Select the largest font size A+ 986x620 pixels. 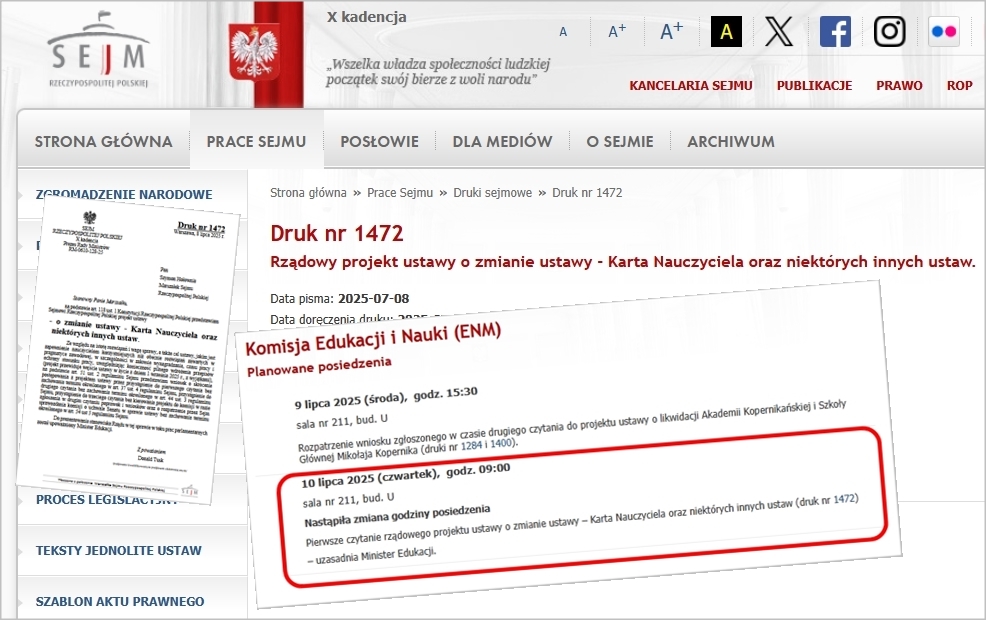pyautogui.click(x=672, y=30)
